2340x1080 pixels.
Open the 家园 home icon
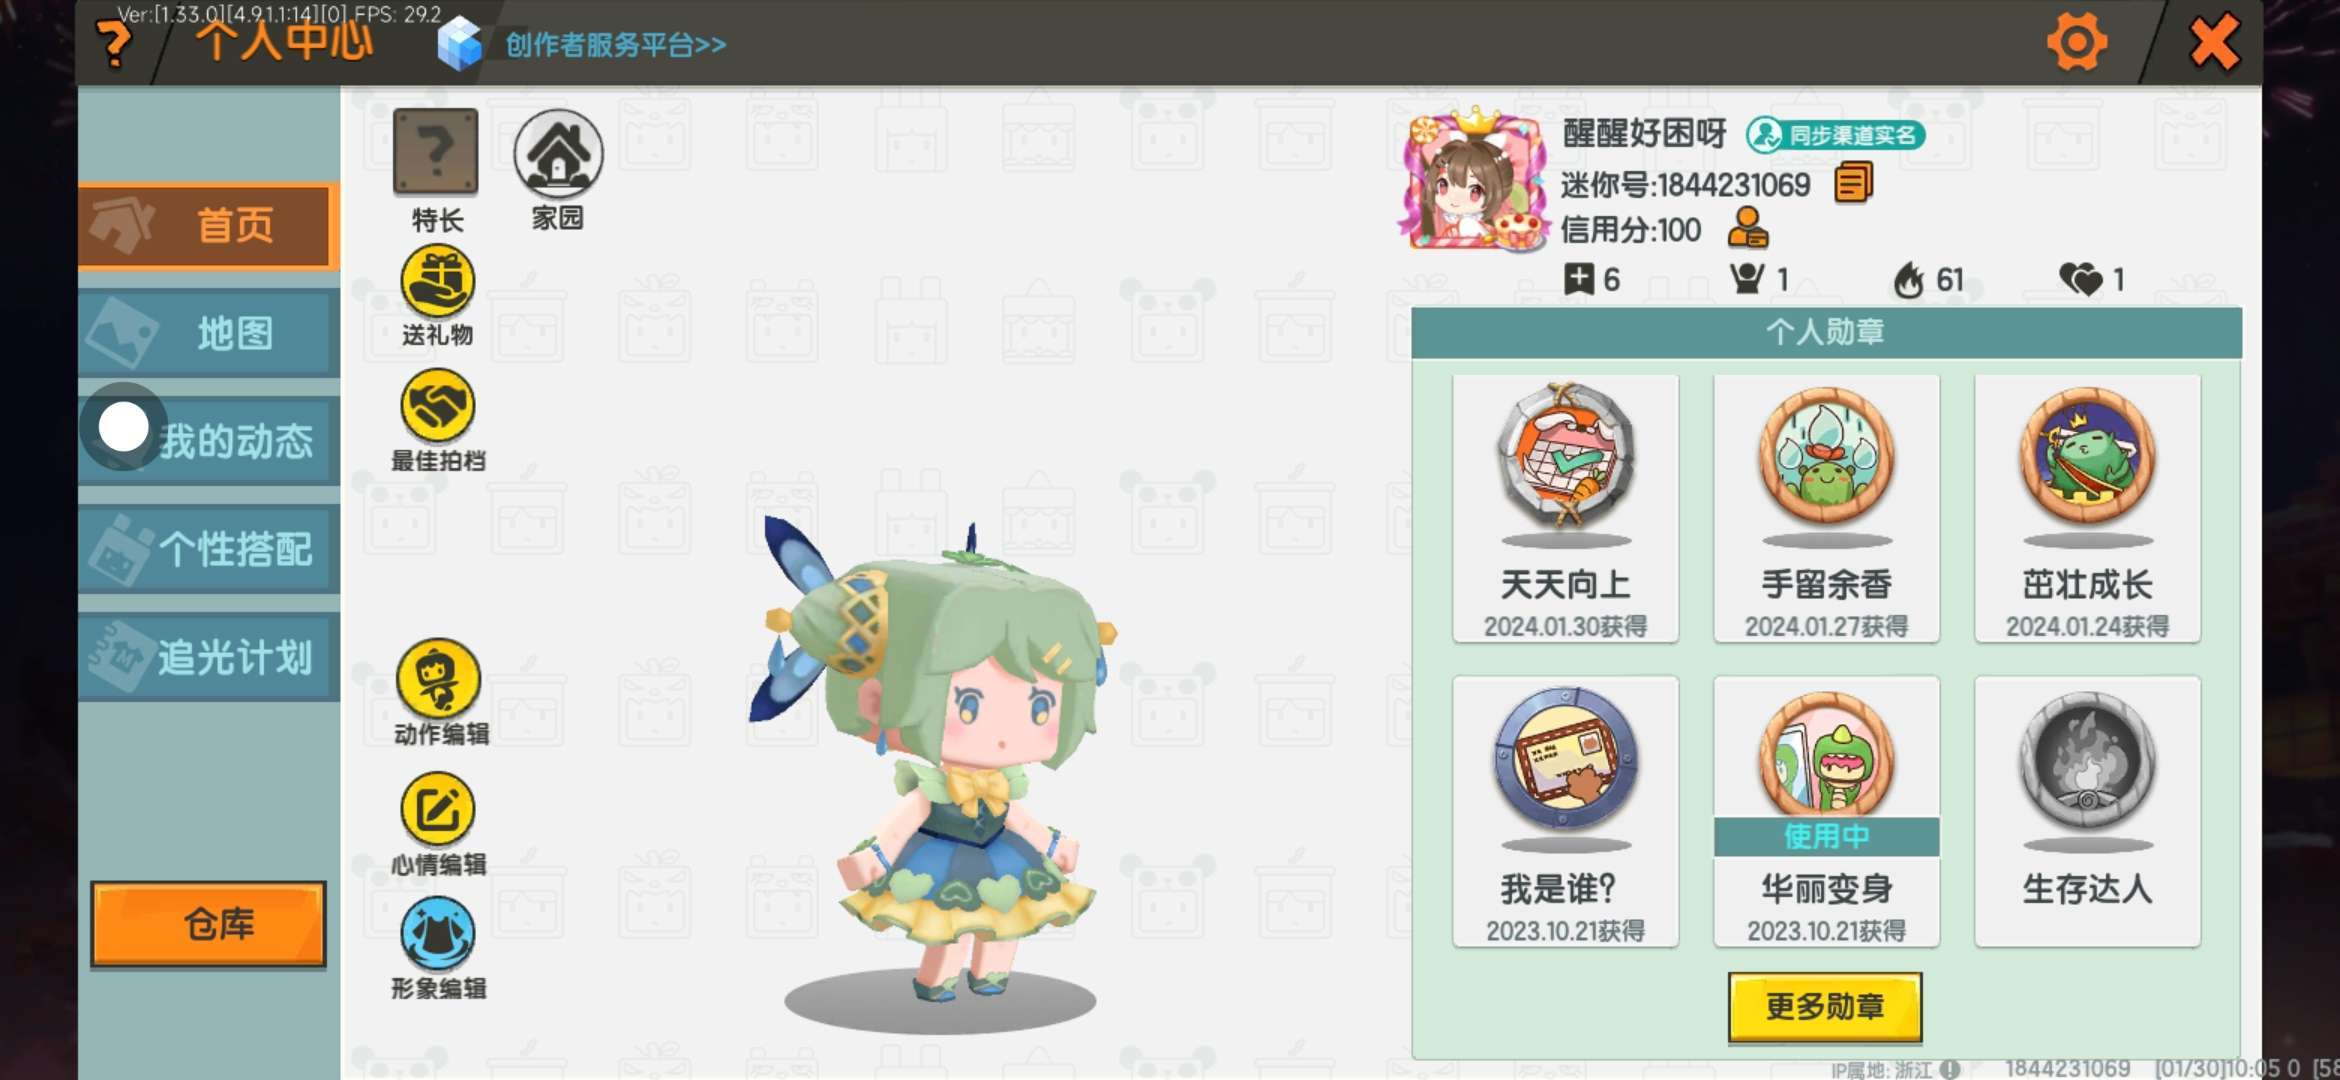[x=558, y=153]
